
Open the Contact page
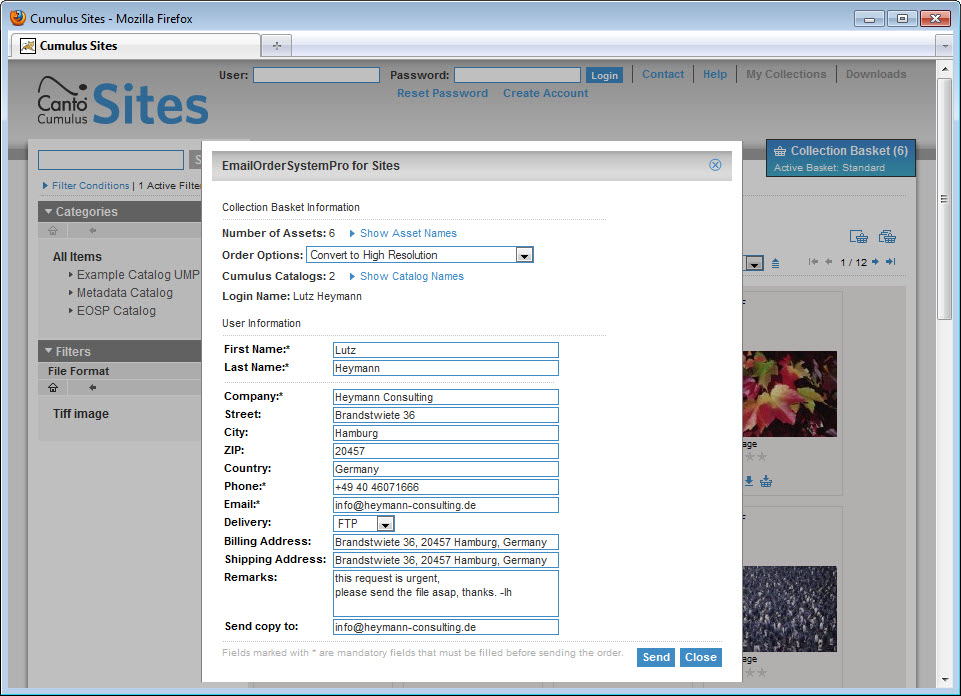point(663,74)
